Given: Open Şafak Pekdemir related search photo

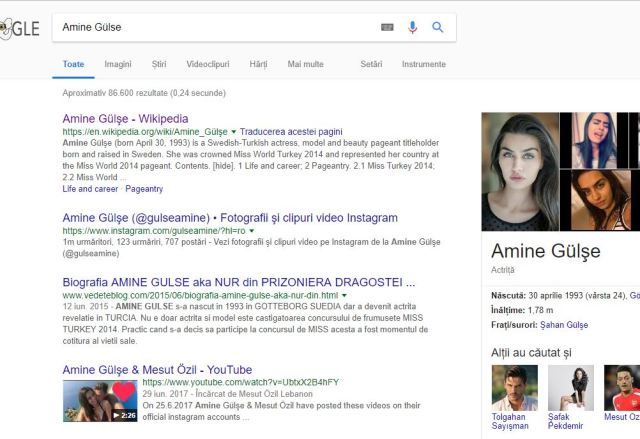Looking at the screenshot, I should 571,388.
